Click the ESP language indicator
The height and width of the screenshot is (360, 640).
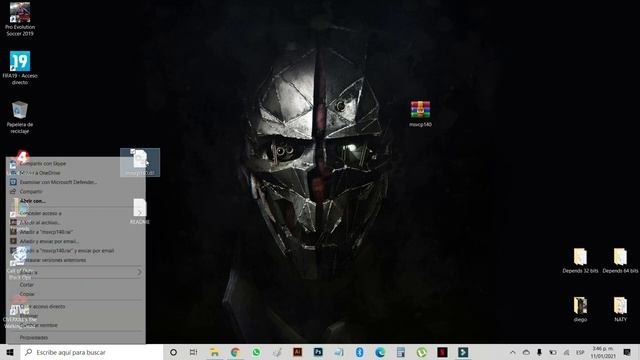(x=580, y=352)
